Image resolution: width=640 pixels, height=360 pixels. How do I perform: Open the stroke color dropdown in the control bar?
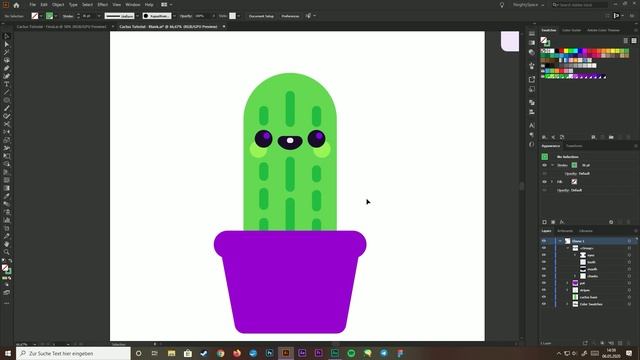click(x=56, y=16)
